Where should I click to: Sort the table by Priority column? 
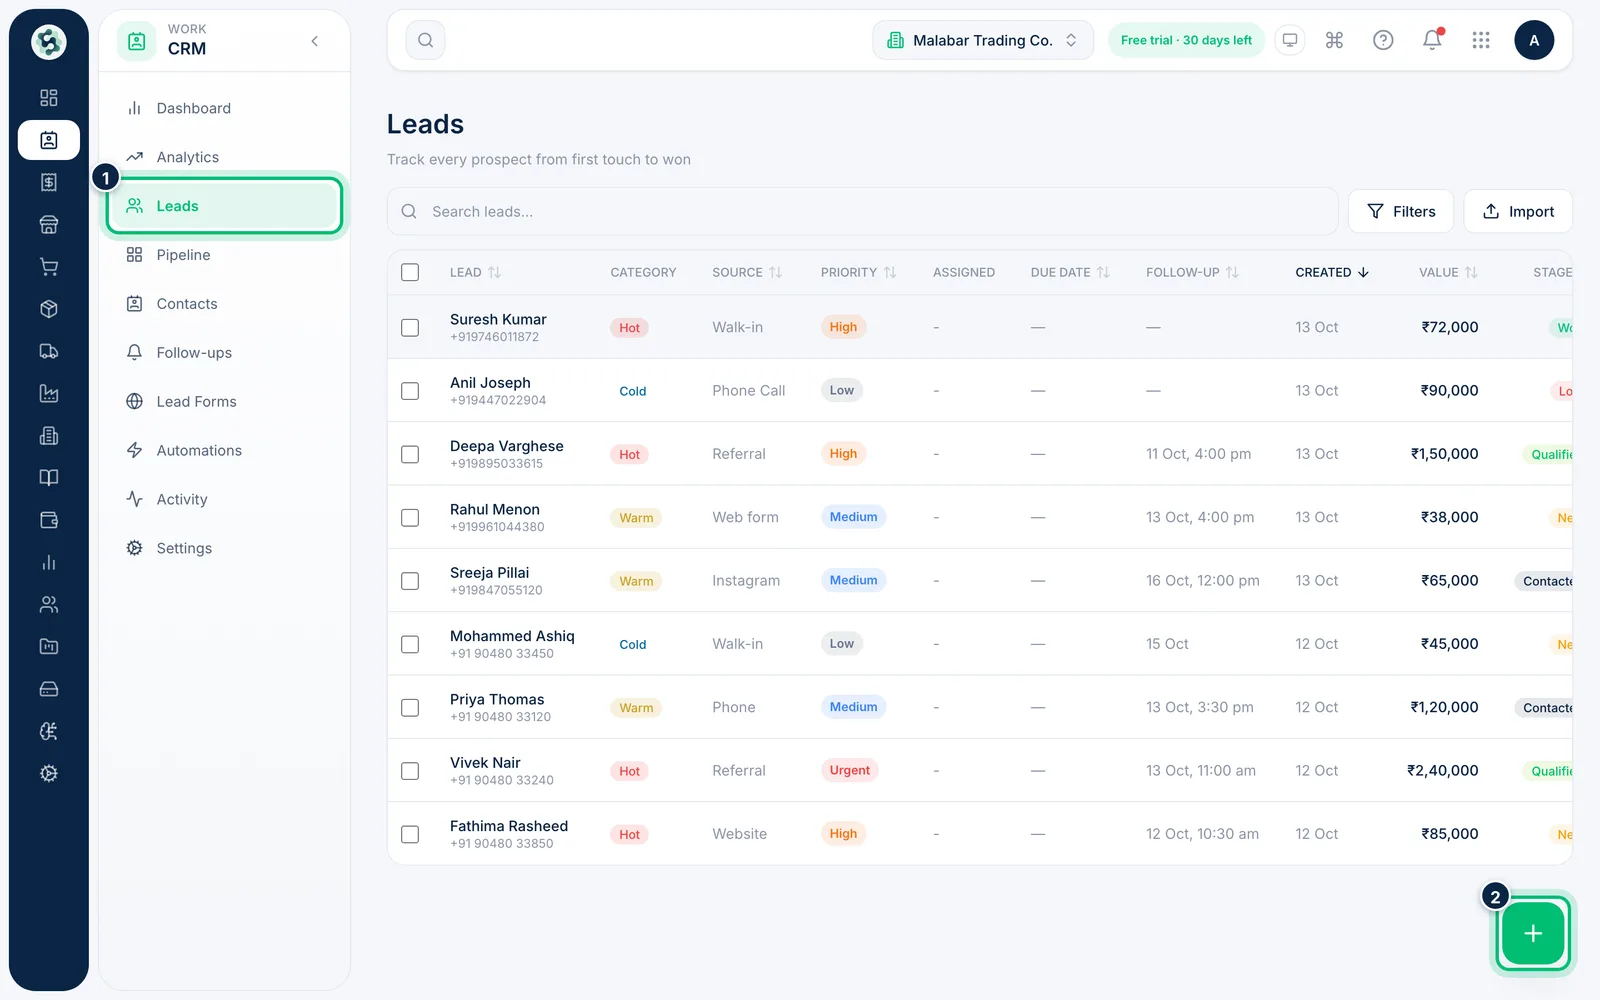[858, 272]
